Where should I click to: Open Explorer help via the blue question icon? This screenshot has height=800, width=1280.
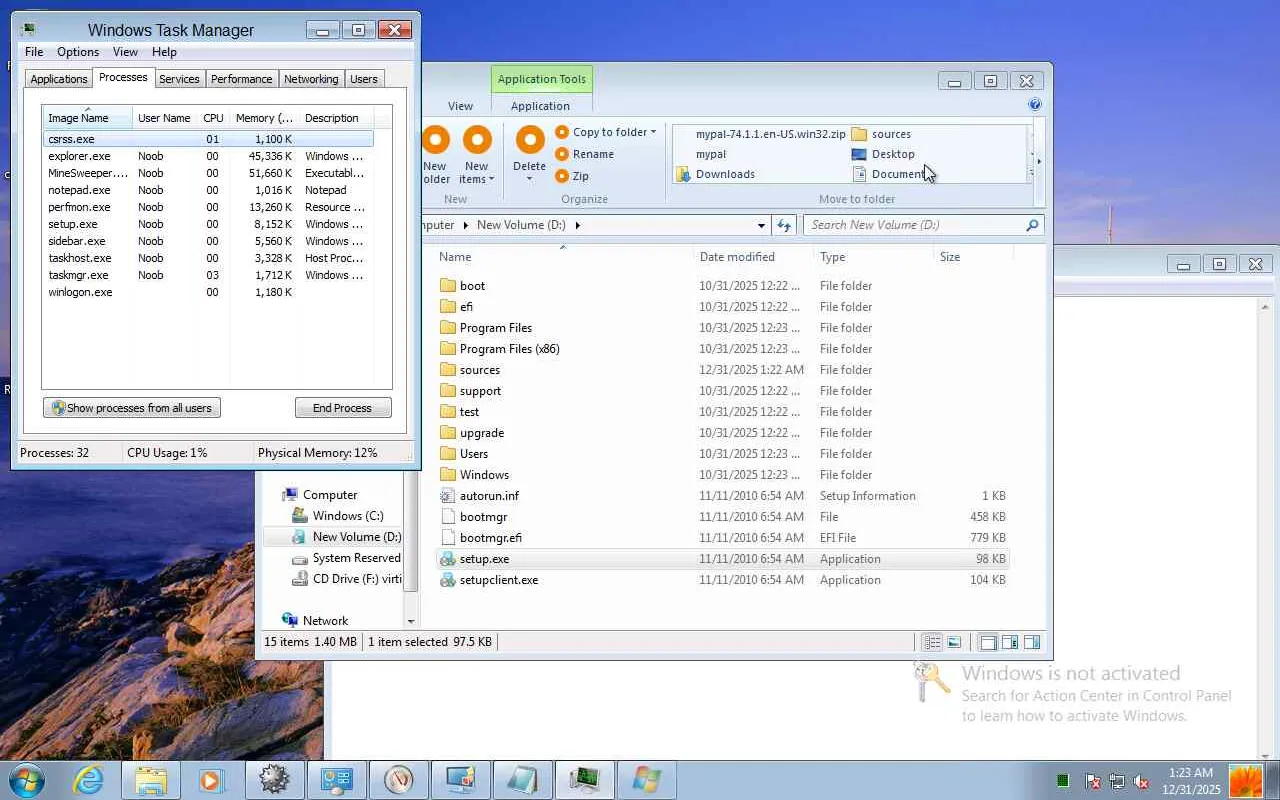(x=1035, y=104)
